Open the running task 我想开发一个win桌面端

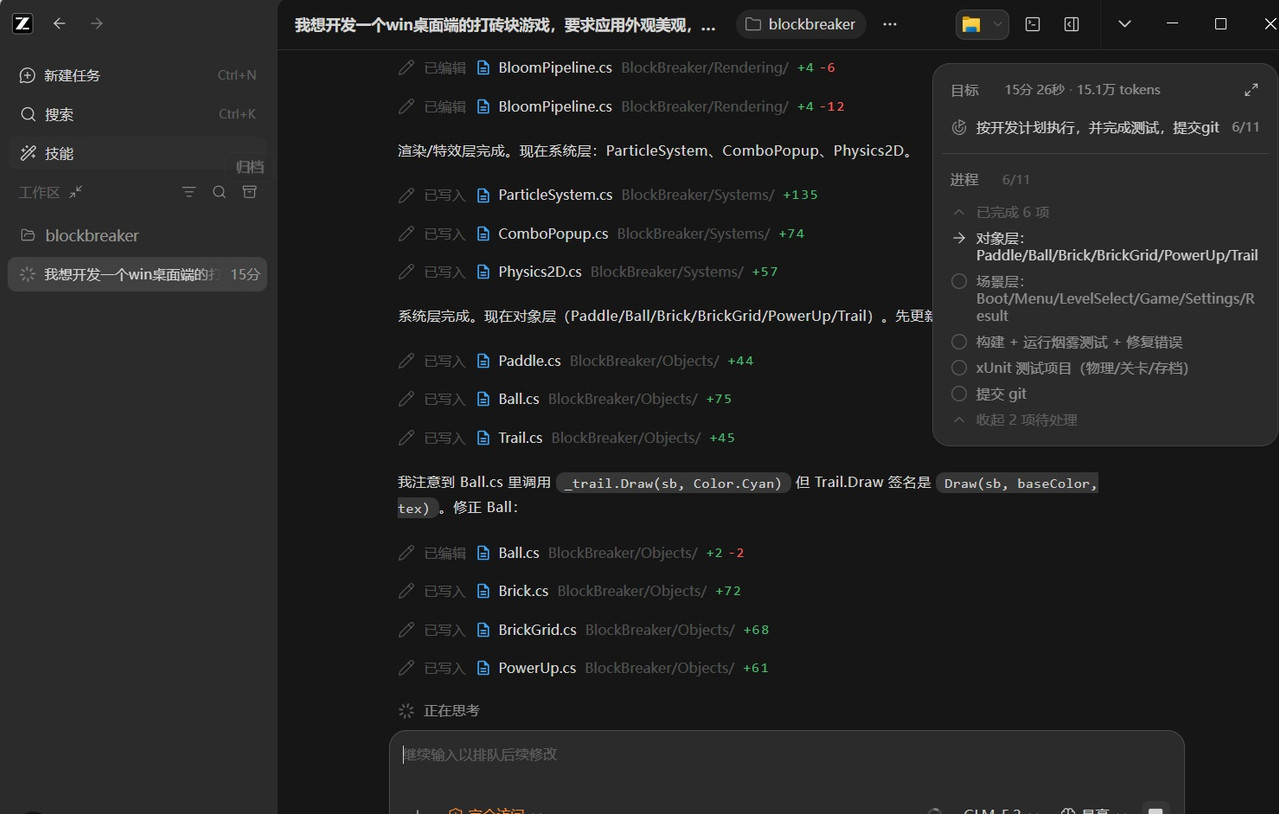point(138,274)
